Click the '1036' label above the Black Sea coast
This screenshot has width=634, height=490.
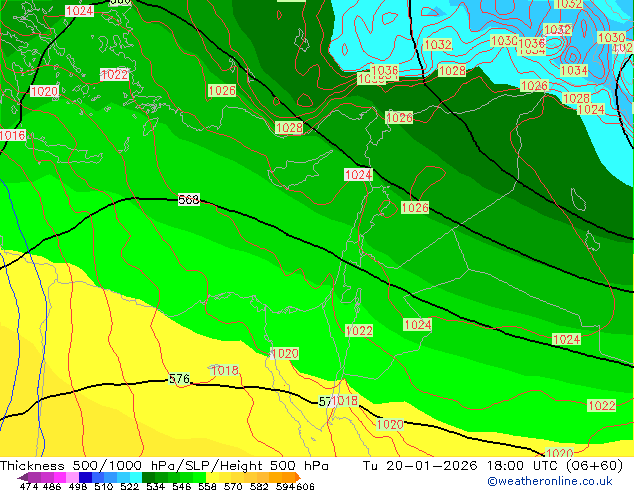[x=385, y=70]
